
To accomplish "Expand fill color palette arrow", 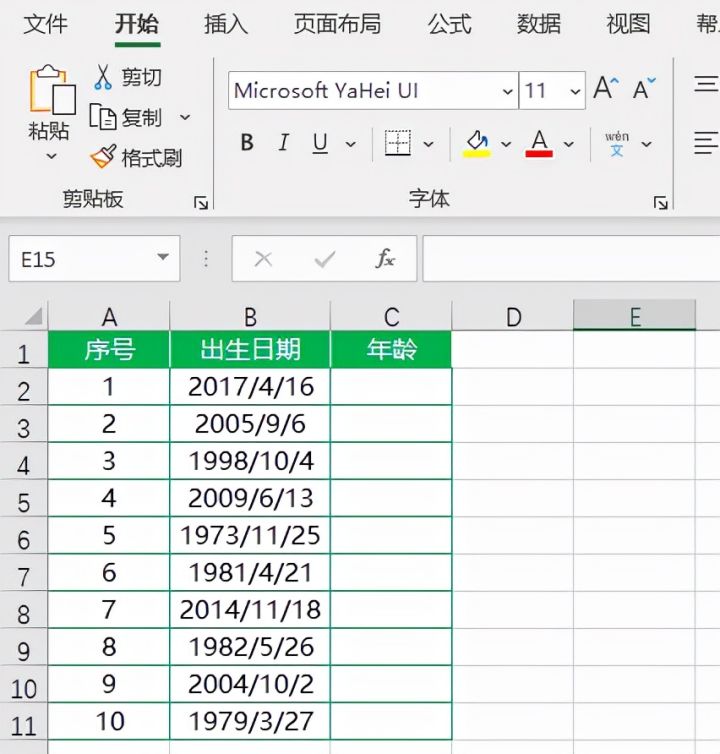I will [506, 144].
